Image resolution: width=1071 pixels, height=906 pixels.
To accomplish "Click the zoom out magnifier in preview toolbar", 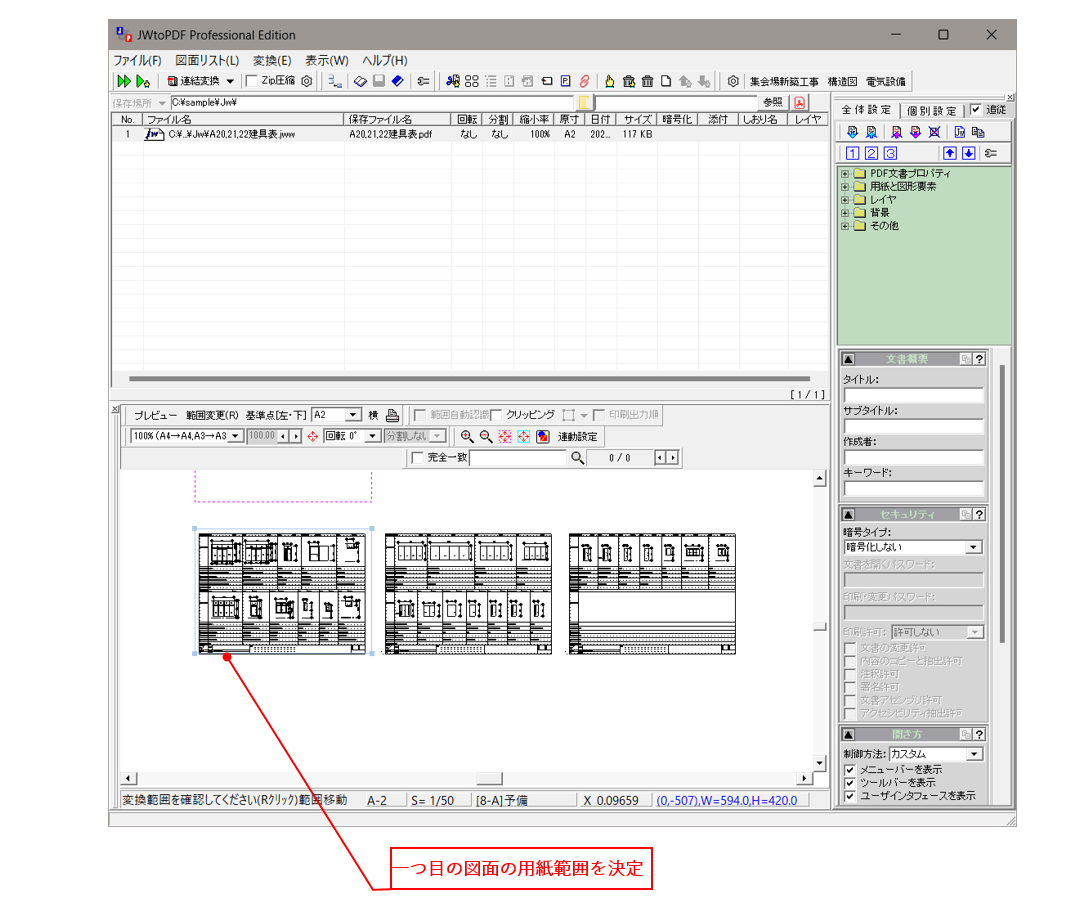I will pos(486,437).
